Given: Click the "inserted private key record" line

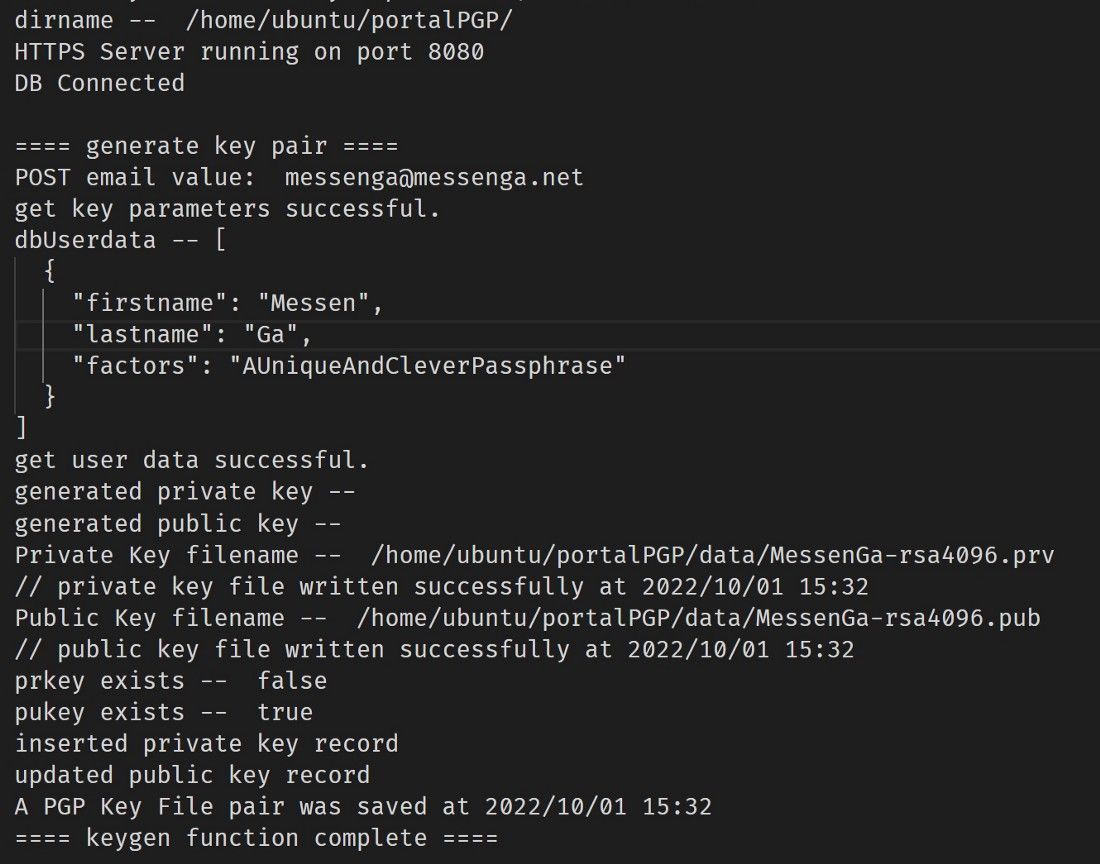Looking at the screenshot, I should click(x=206, y=744).
